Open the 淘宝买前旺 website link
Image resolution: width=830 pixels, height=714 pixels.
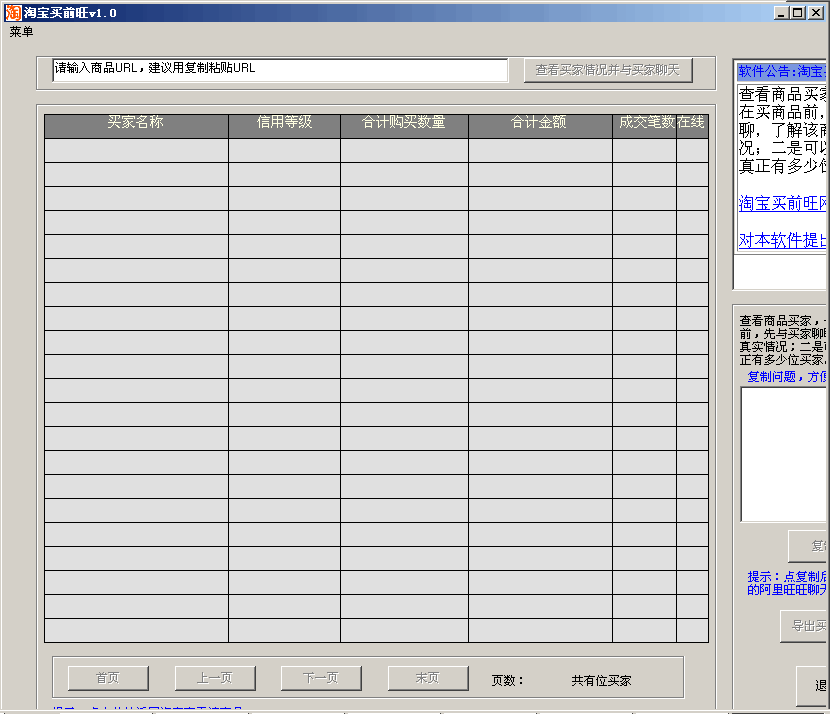click(783, 203)
